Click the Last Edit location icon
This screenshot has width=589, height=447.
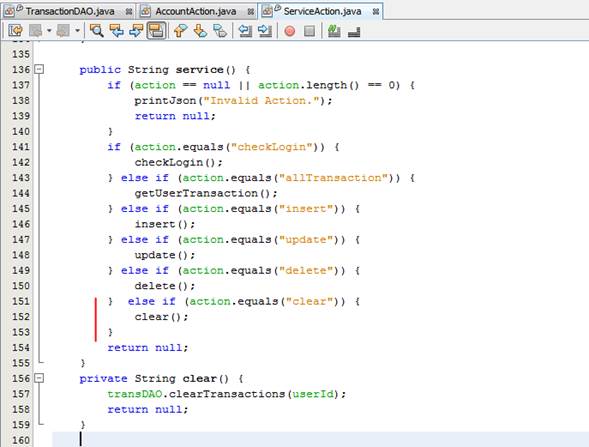tap(16, 31)
